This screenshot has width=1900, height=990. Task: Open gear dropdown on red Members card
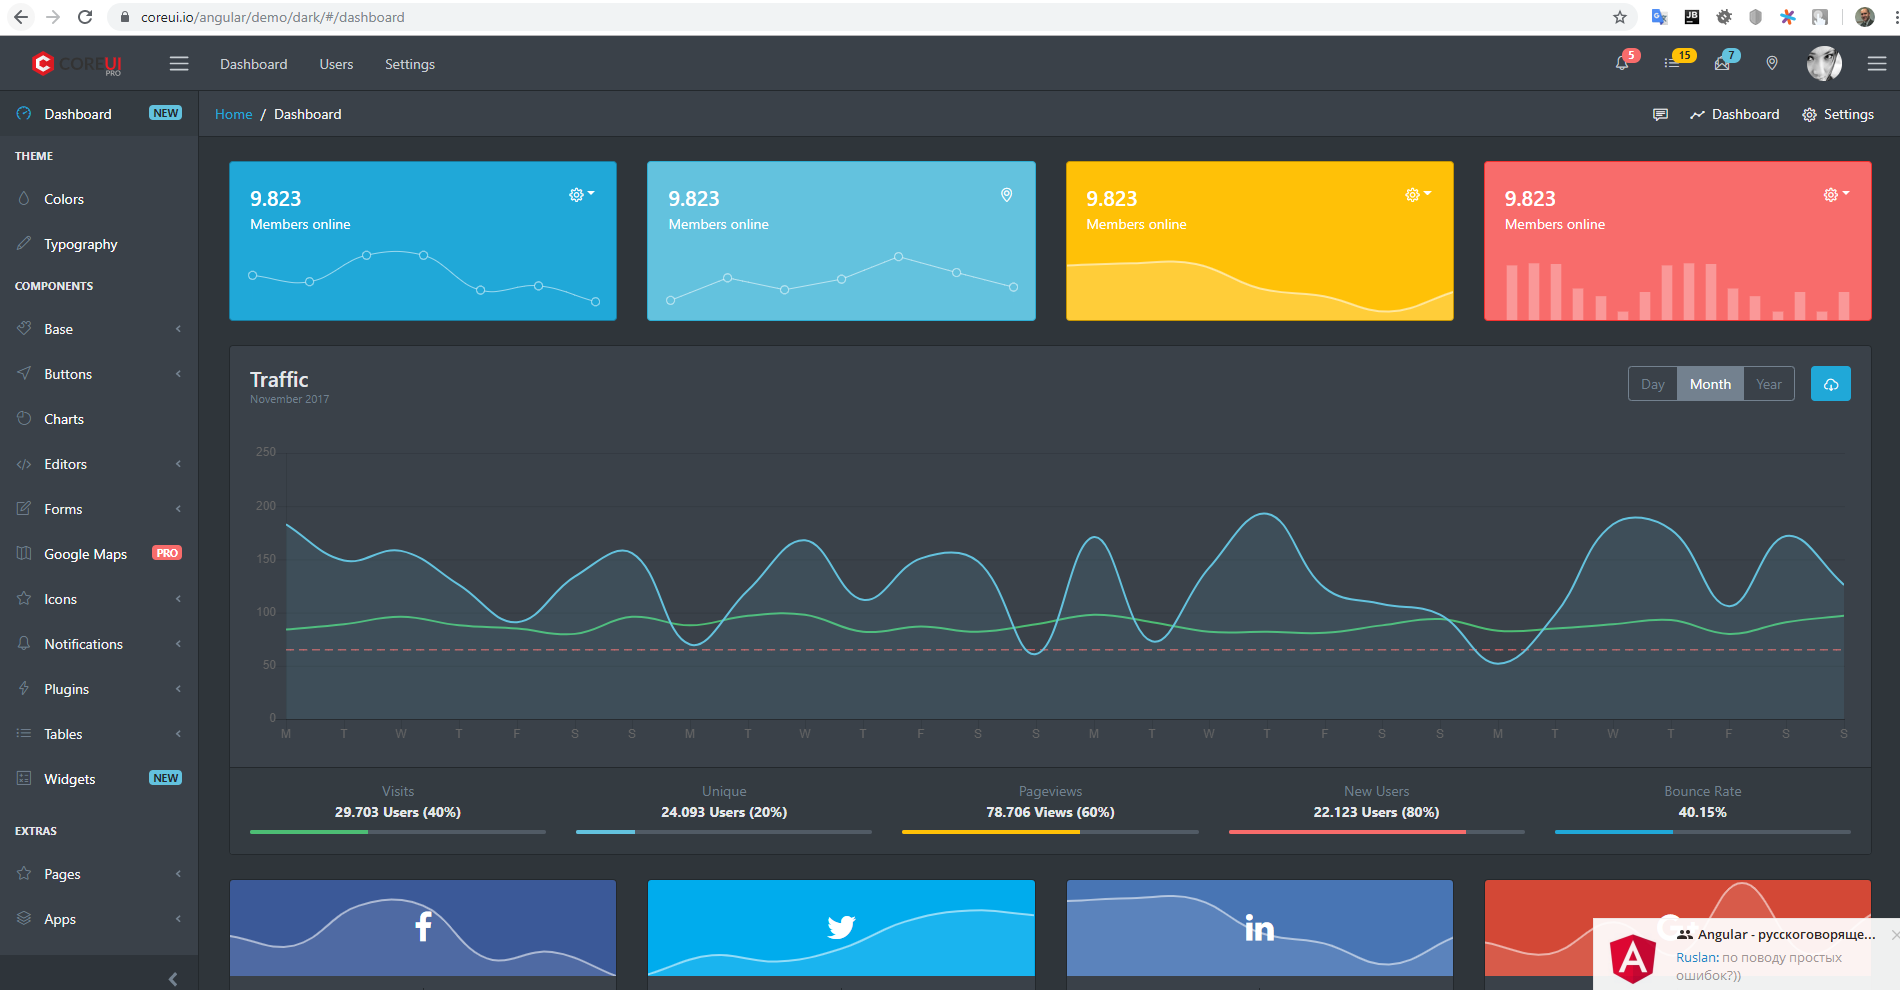pyautogui.click(x=1836, y=195)
